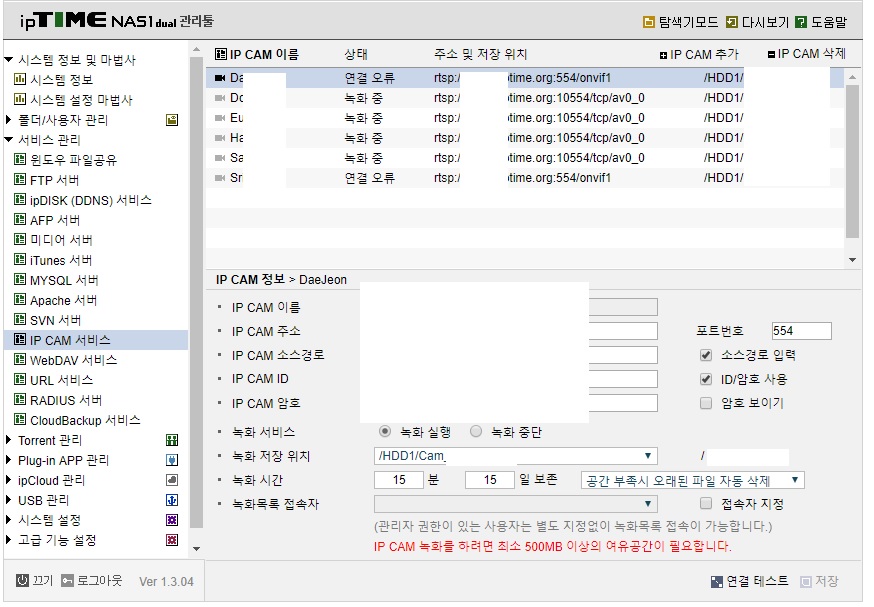Collapse the 서비스 관리 section

[x=8, y=139]
